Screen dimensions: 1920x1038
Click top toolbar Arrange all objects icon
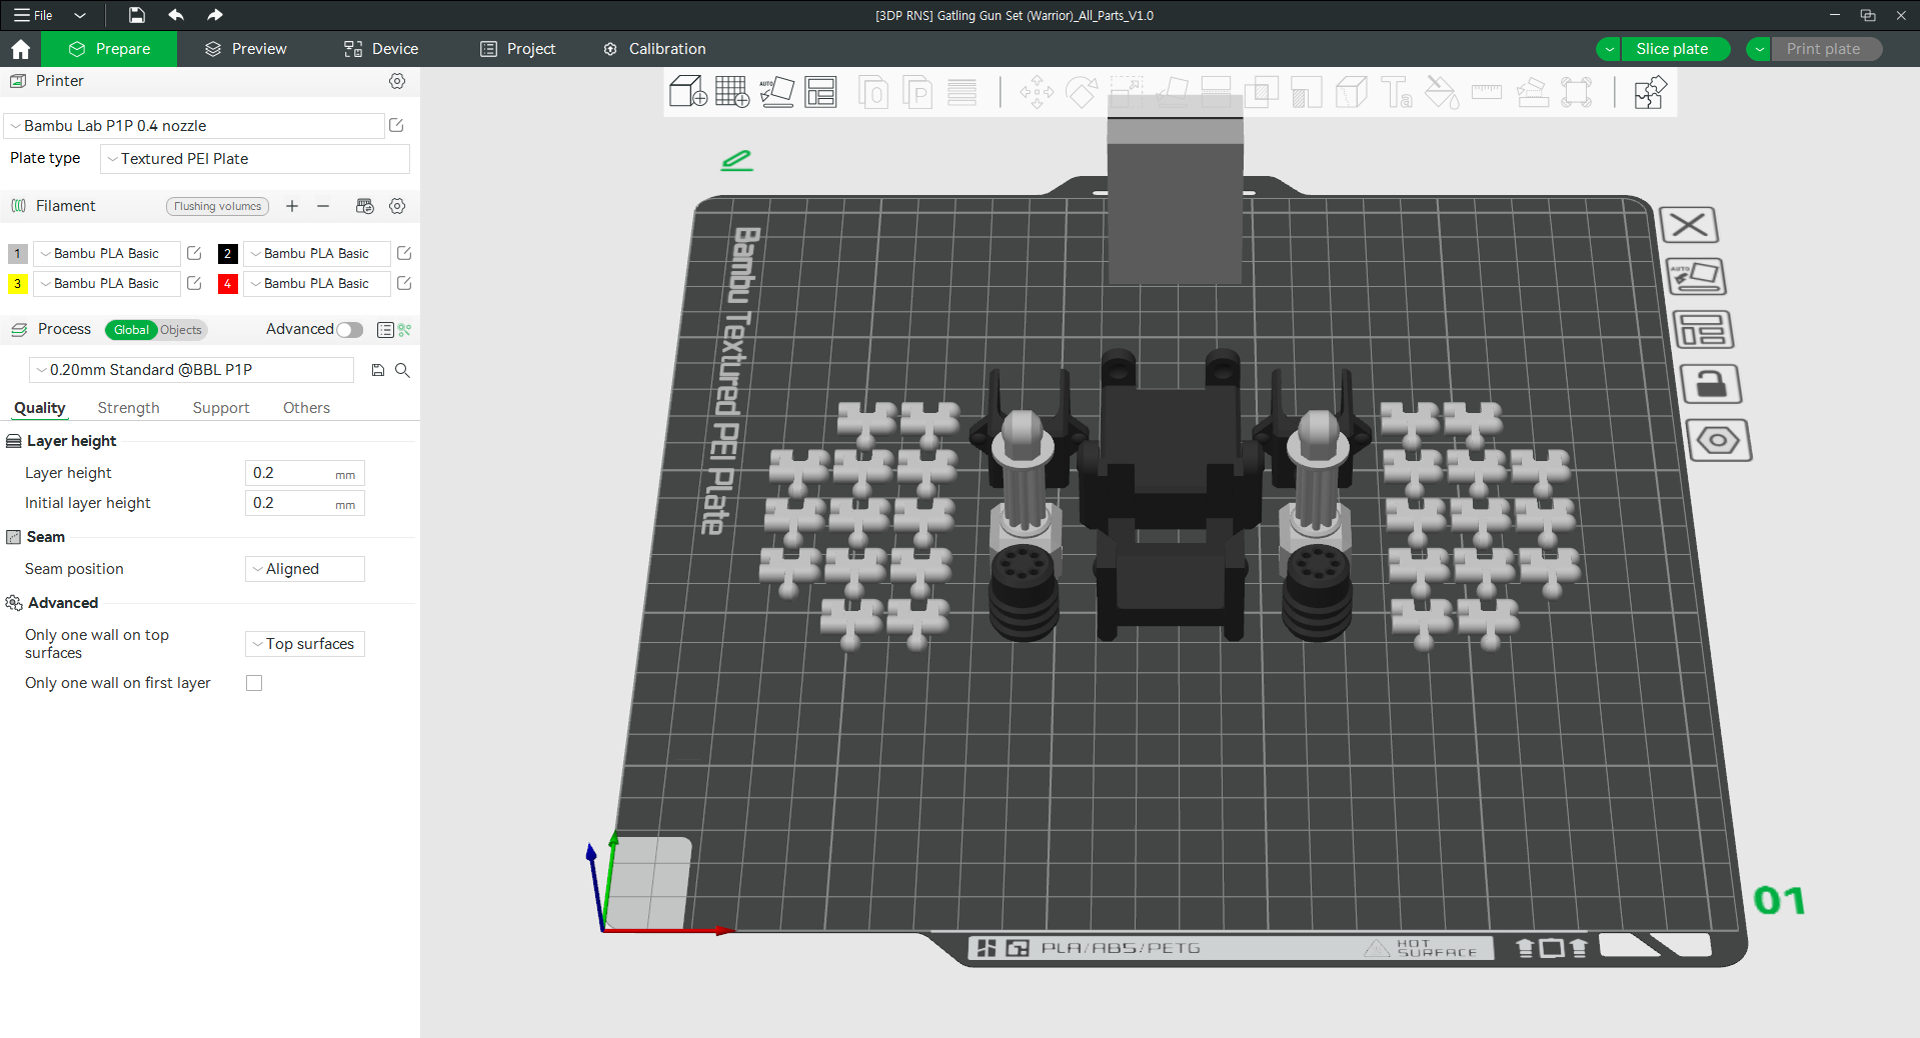821,92
